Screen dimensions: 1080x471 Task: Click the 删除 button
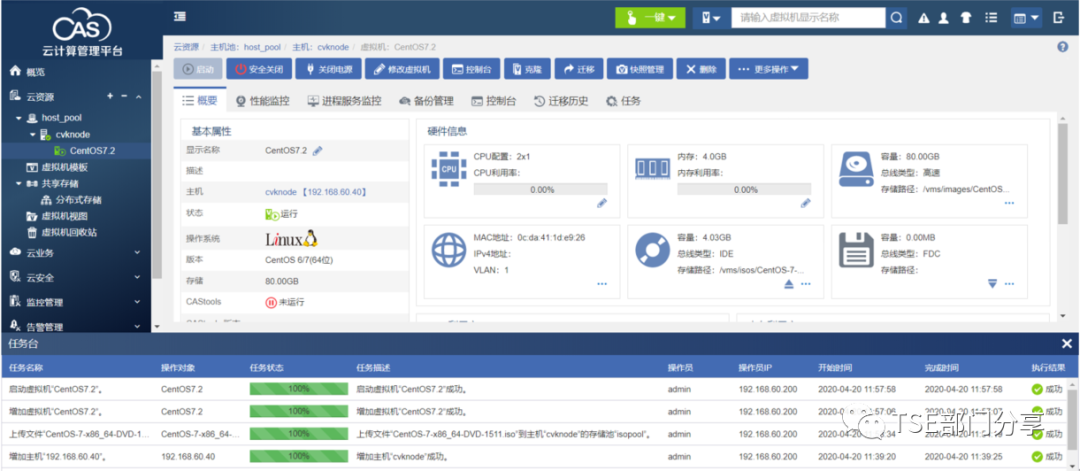pos(700,69)
